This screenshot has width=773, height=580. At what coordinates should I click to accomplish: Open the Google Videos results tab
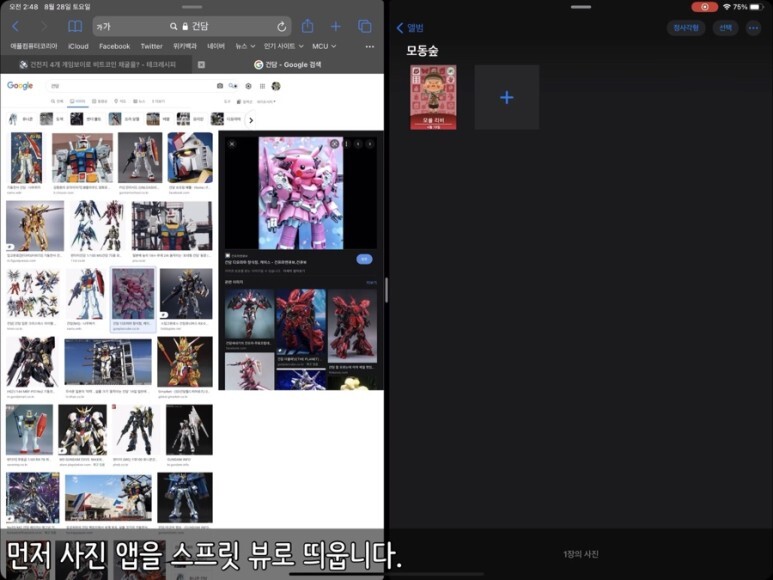tap(100, 101)
